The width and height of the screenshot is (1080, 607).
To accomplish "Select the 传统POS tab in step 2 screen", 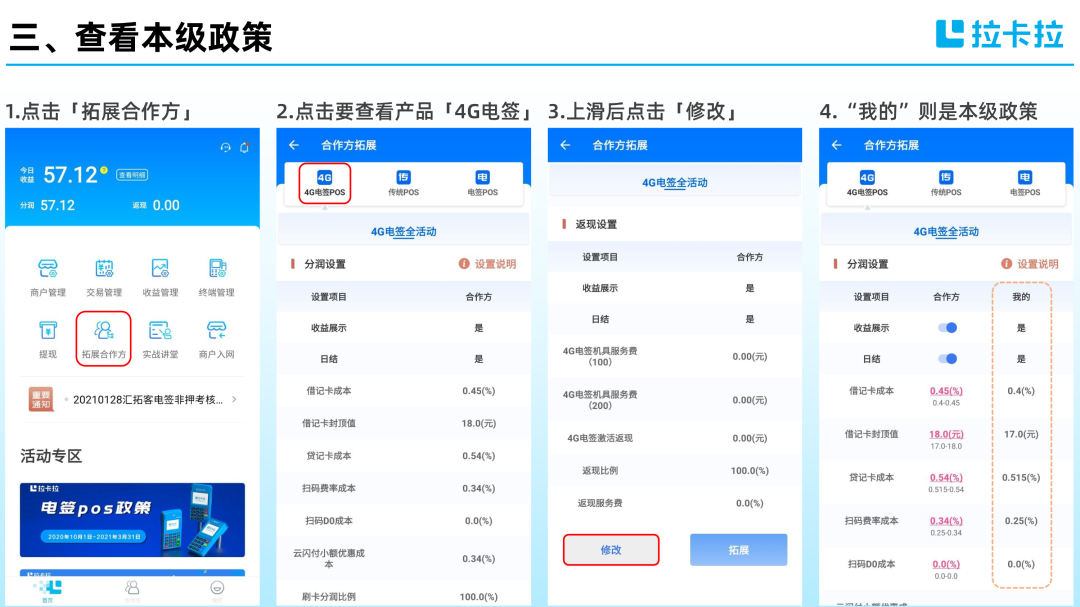I will coord(404,183).
